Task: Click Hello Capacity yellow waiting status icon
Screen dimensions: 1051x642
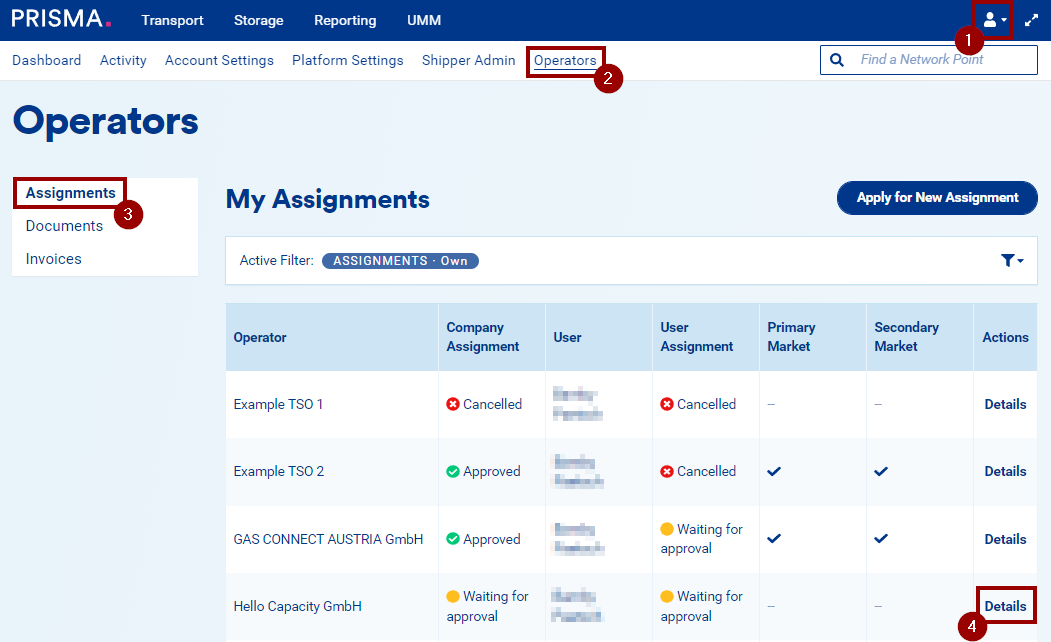Action: click(453, 596)
